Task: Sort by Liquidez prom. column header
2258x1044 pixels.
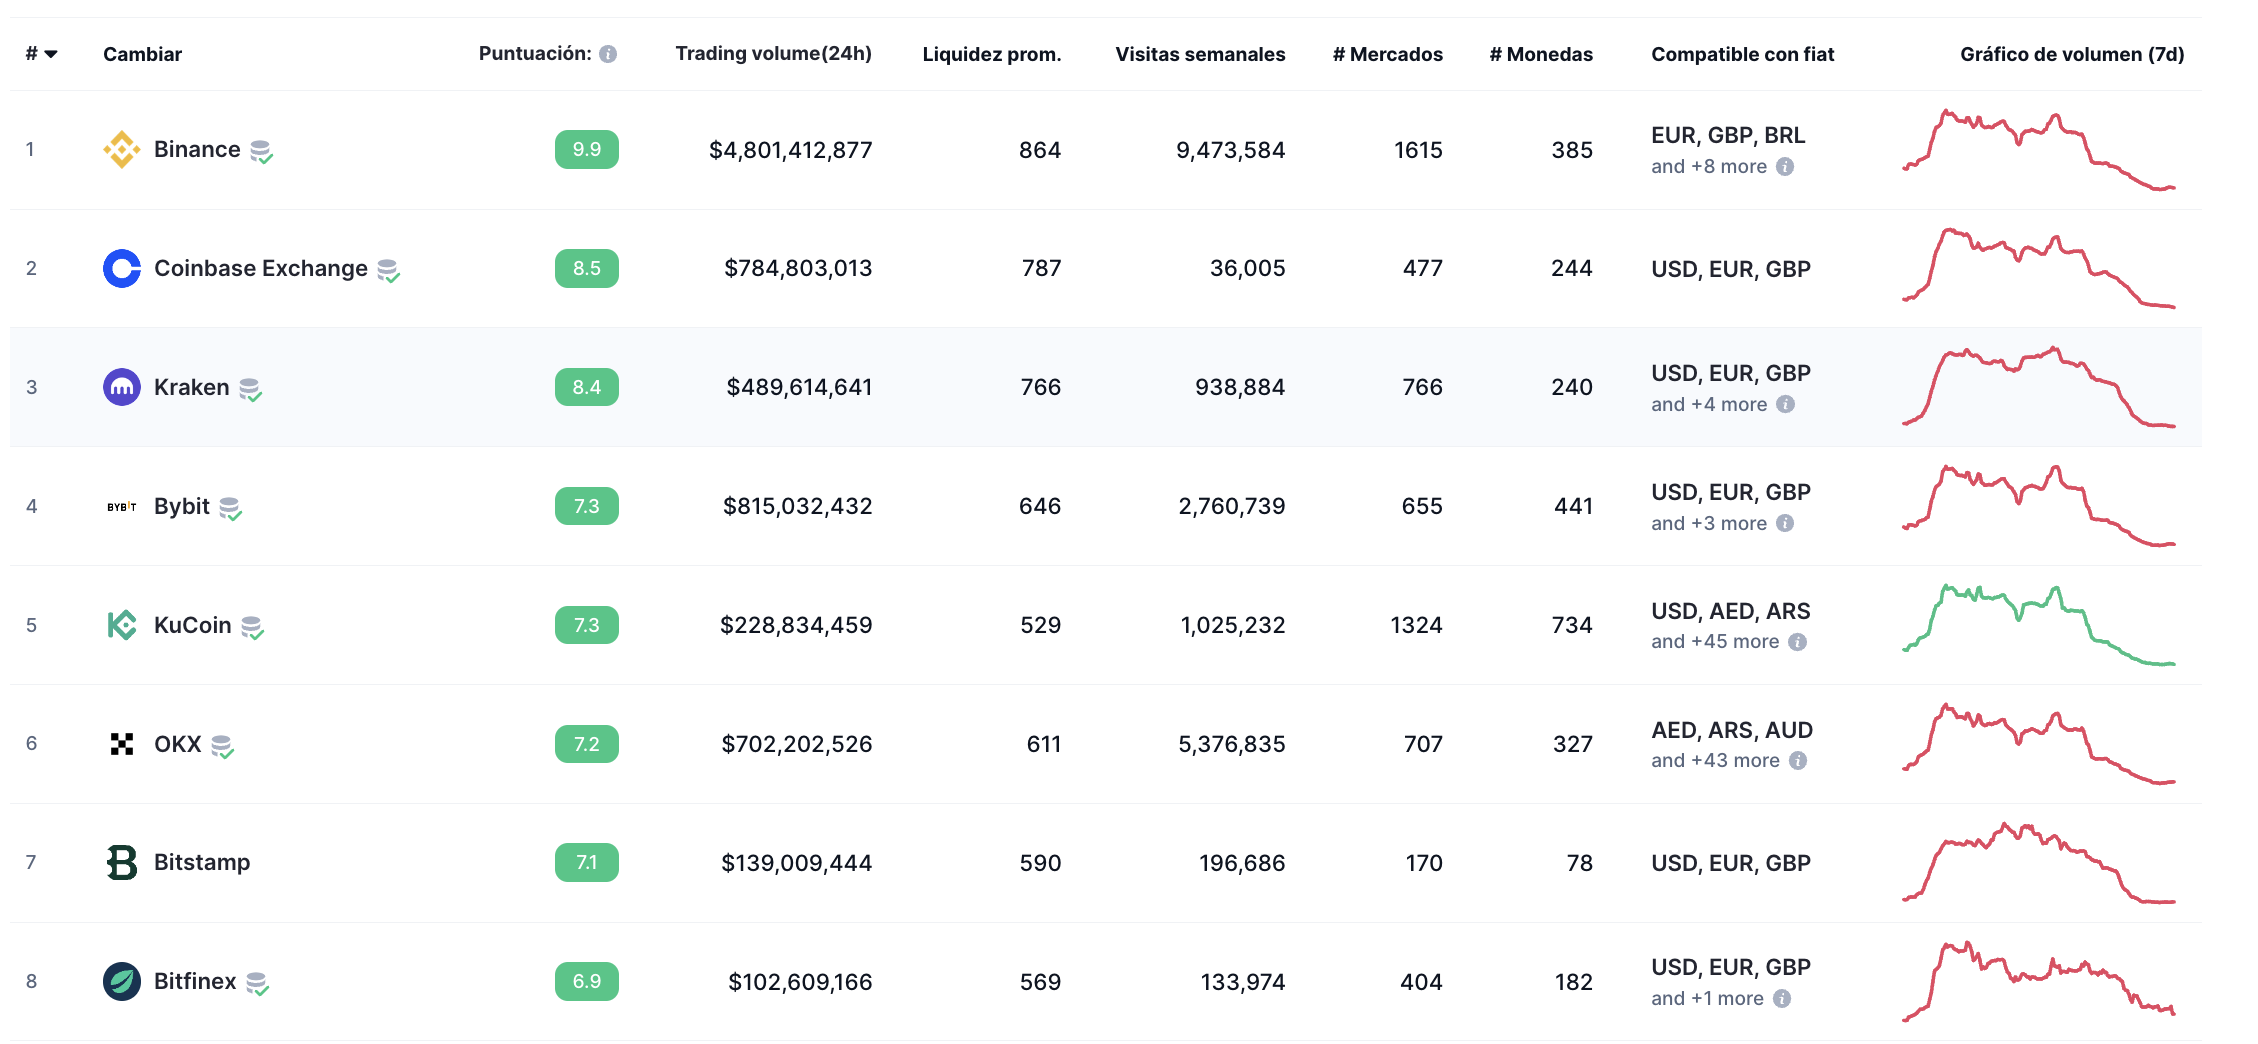Action: pyautogui.click(x=991, y=54)
